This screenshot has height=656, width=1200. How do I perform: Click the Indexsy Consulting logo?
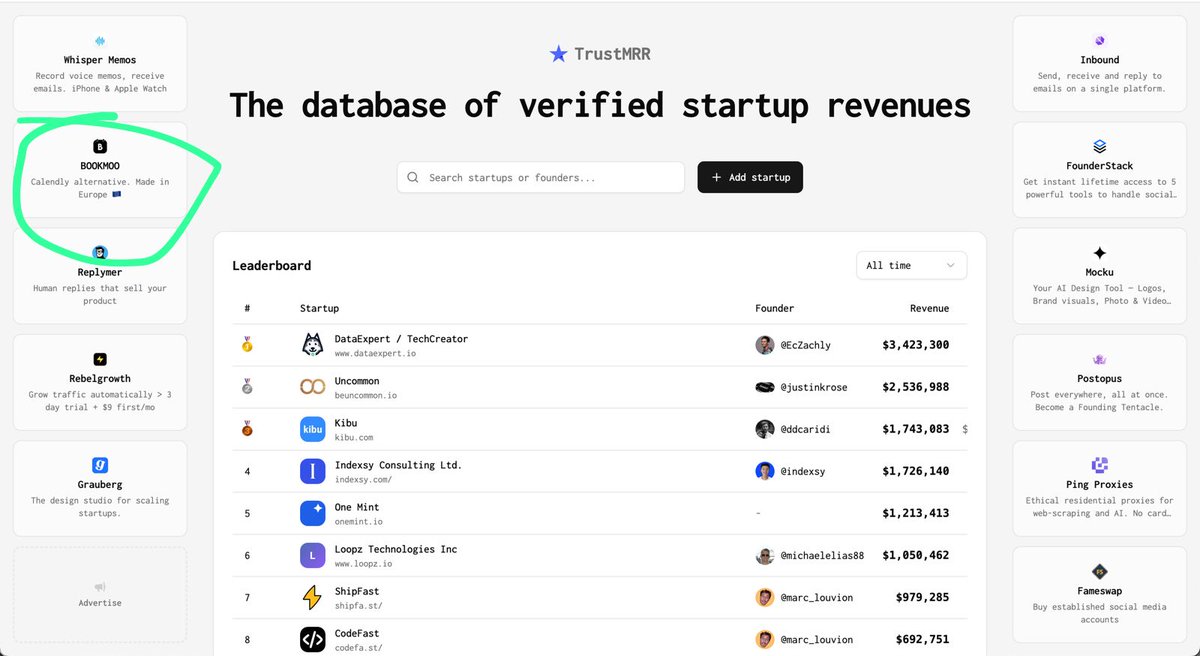click(312, 471)
